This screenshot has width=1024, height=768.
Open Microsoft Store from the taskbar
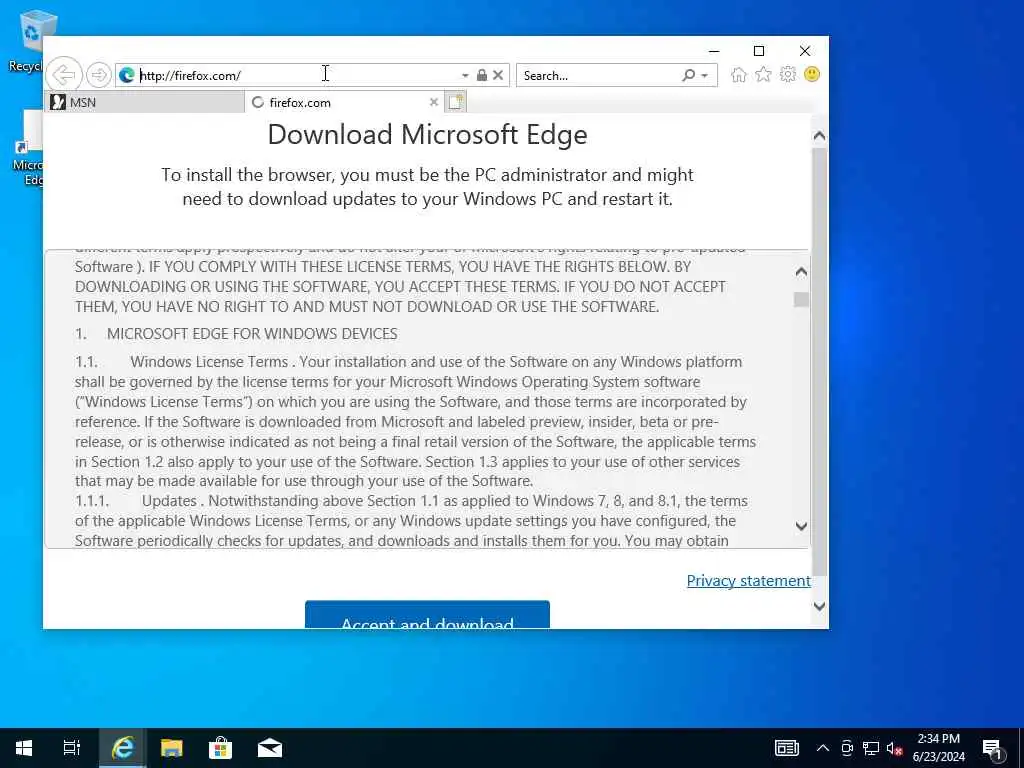[x=221, y=748]
